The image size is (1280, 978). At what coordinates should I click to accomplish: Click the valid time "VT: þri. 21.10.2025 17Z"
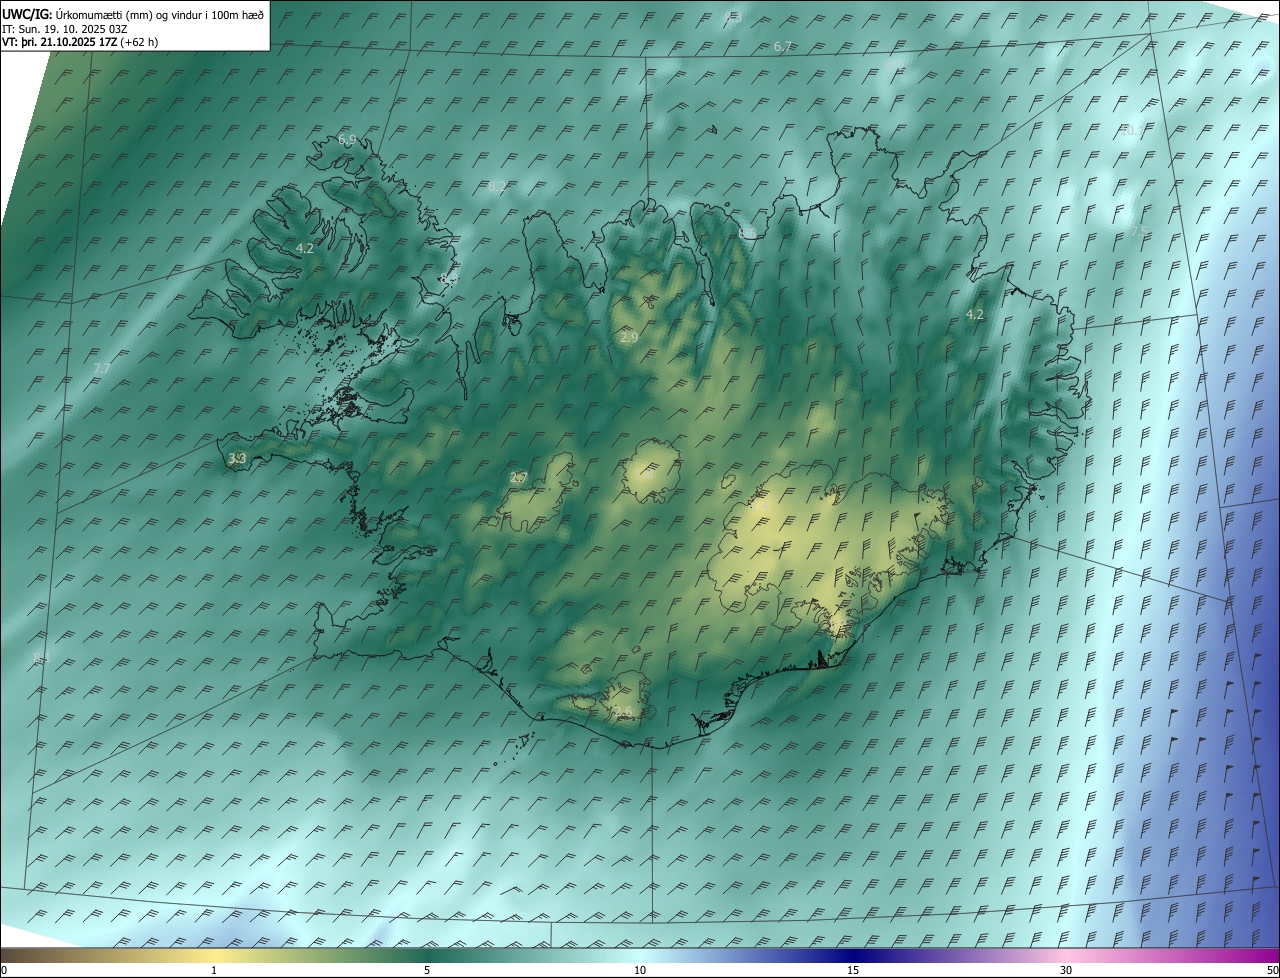[59, 42]
